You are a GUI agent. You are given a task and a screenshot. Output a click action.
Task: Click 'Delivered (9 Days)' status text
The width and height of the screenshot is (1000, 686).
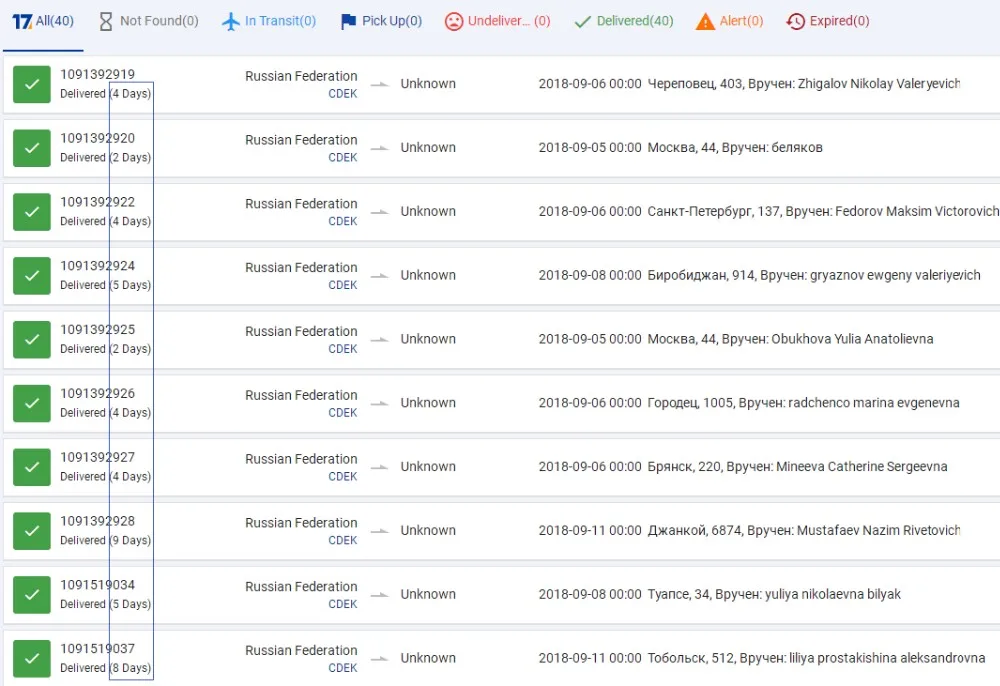coord(105,540)
